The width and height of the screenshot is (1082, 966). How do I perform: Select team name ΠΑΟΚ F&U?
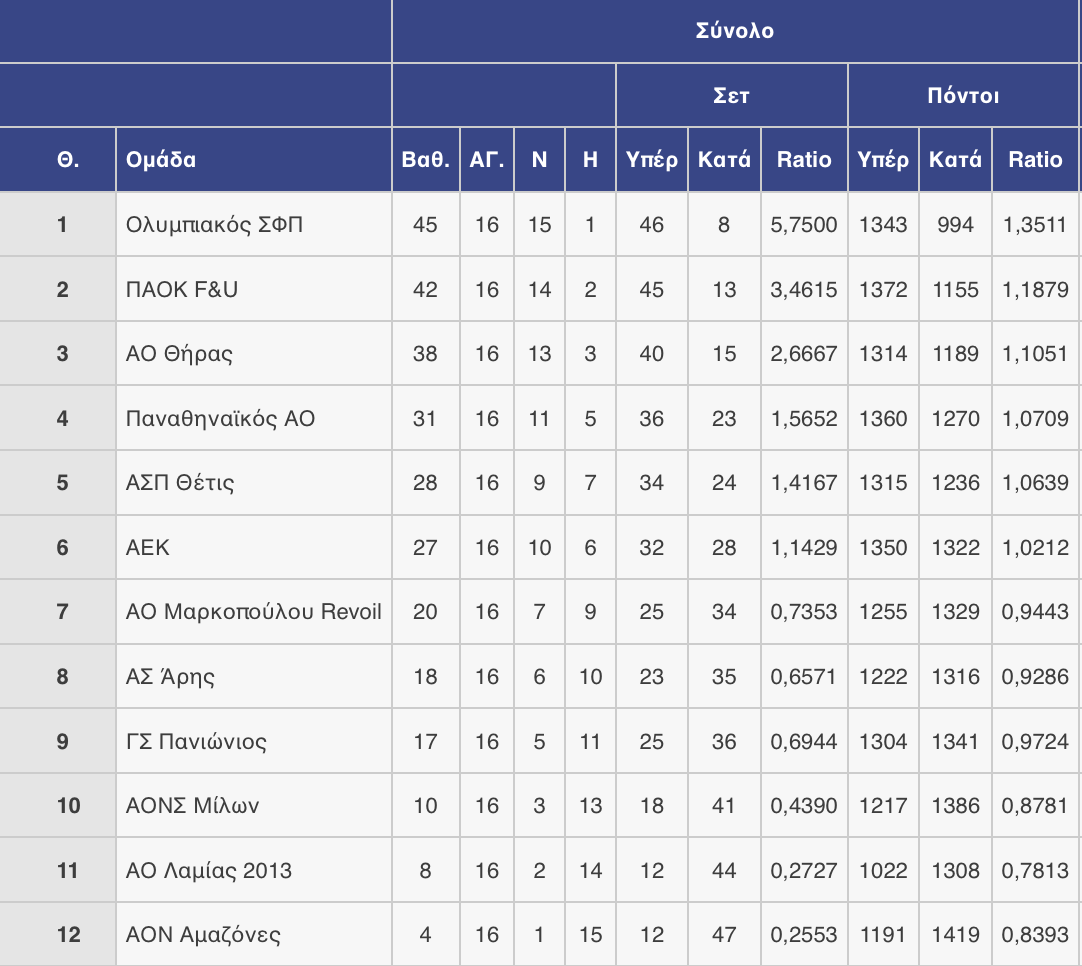coord(181,289)
